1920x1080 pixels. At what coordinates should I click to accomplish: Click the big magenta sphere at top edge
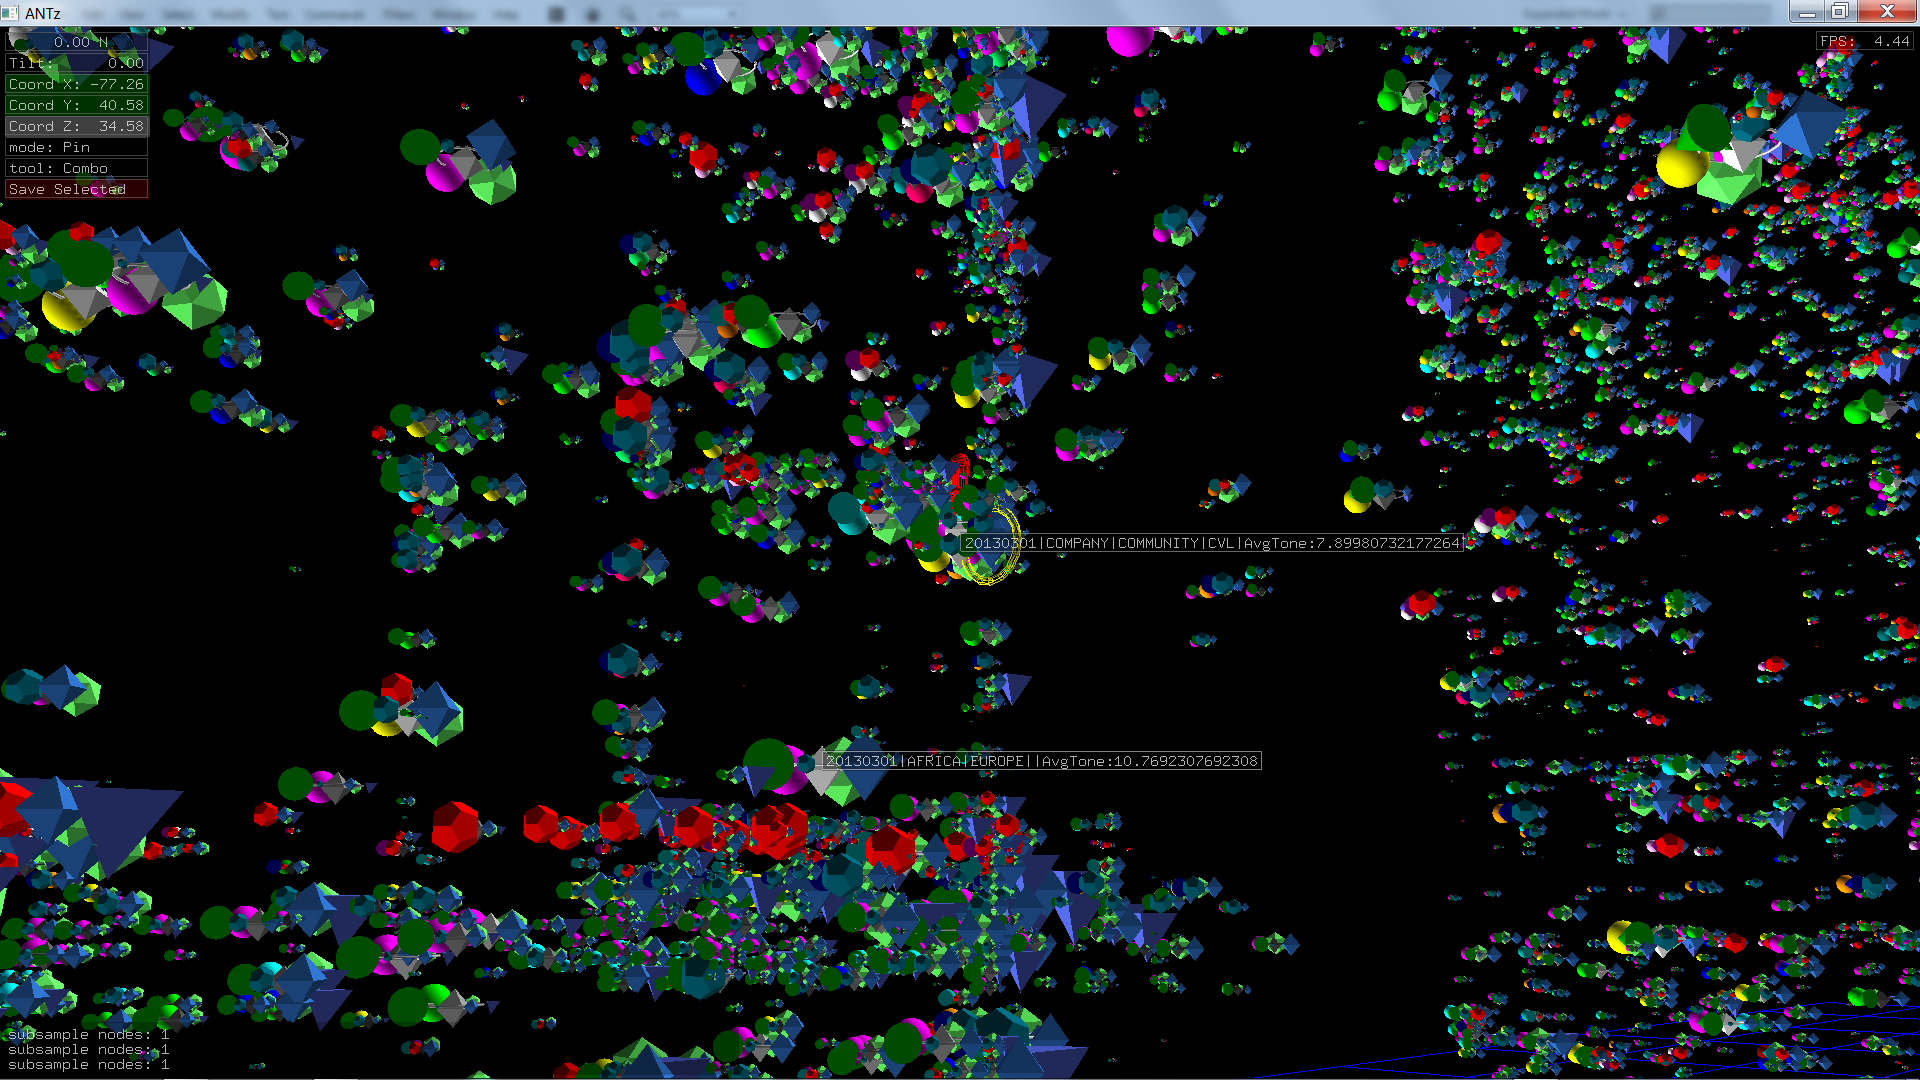click(1129, 40)
